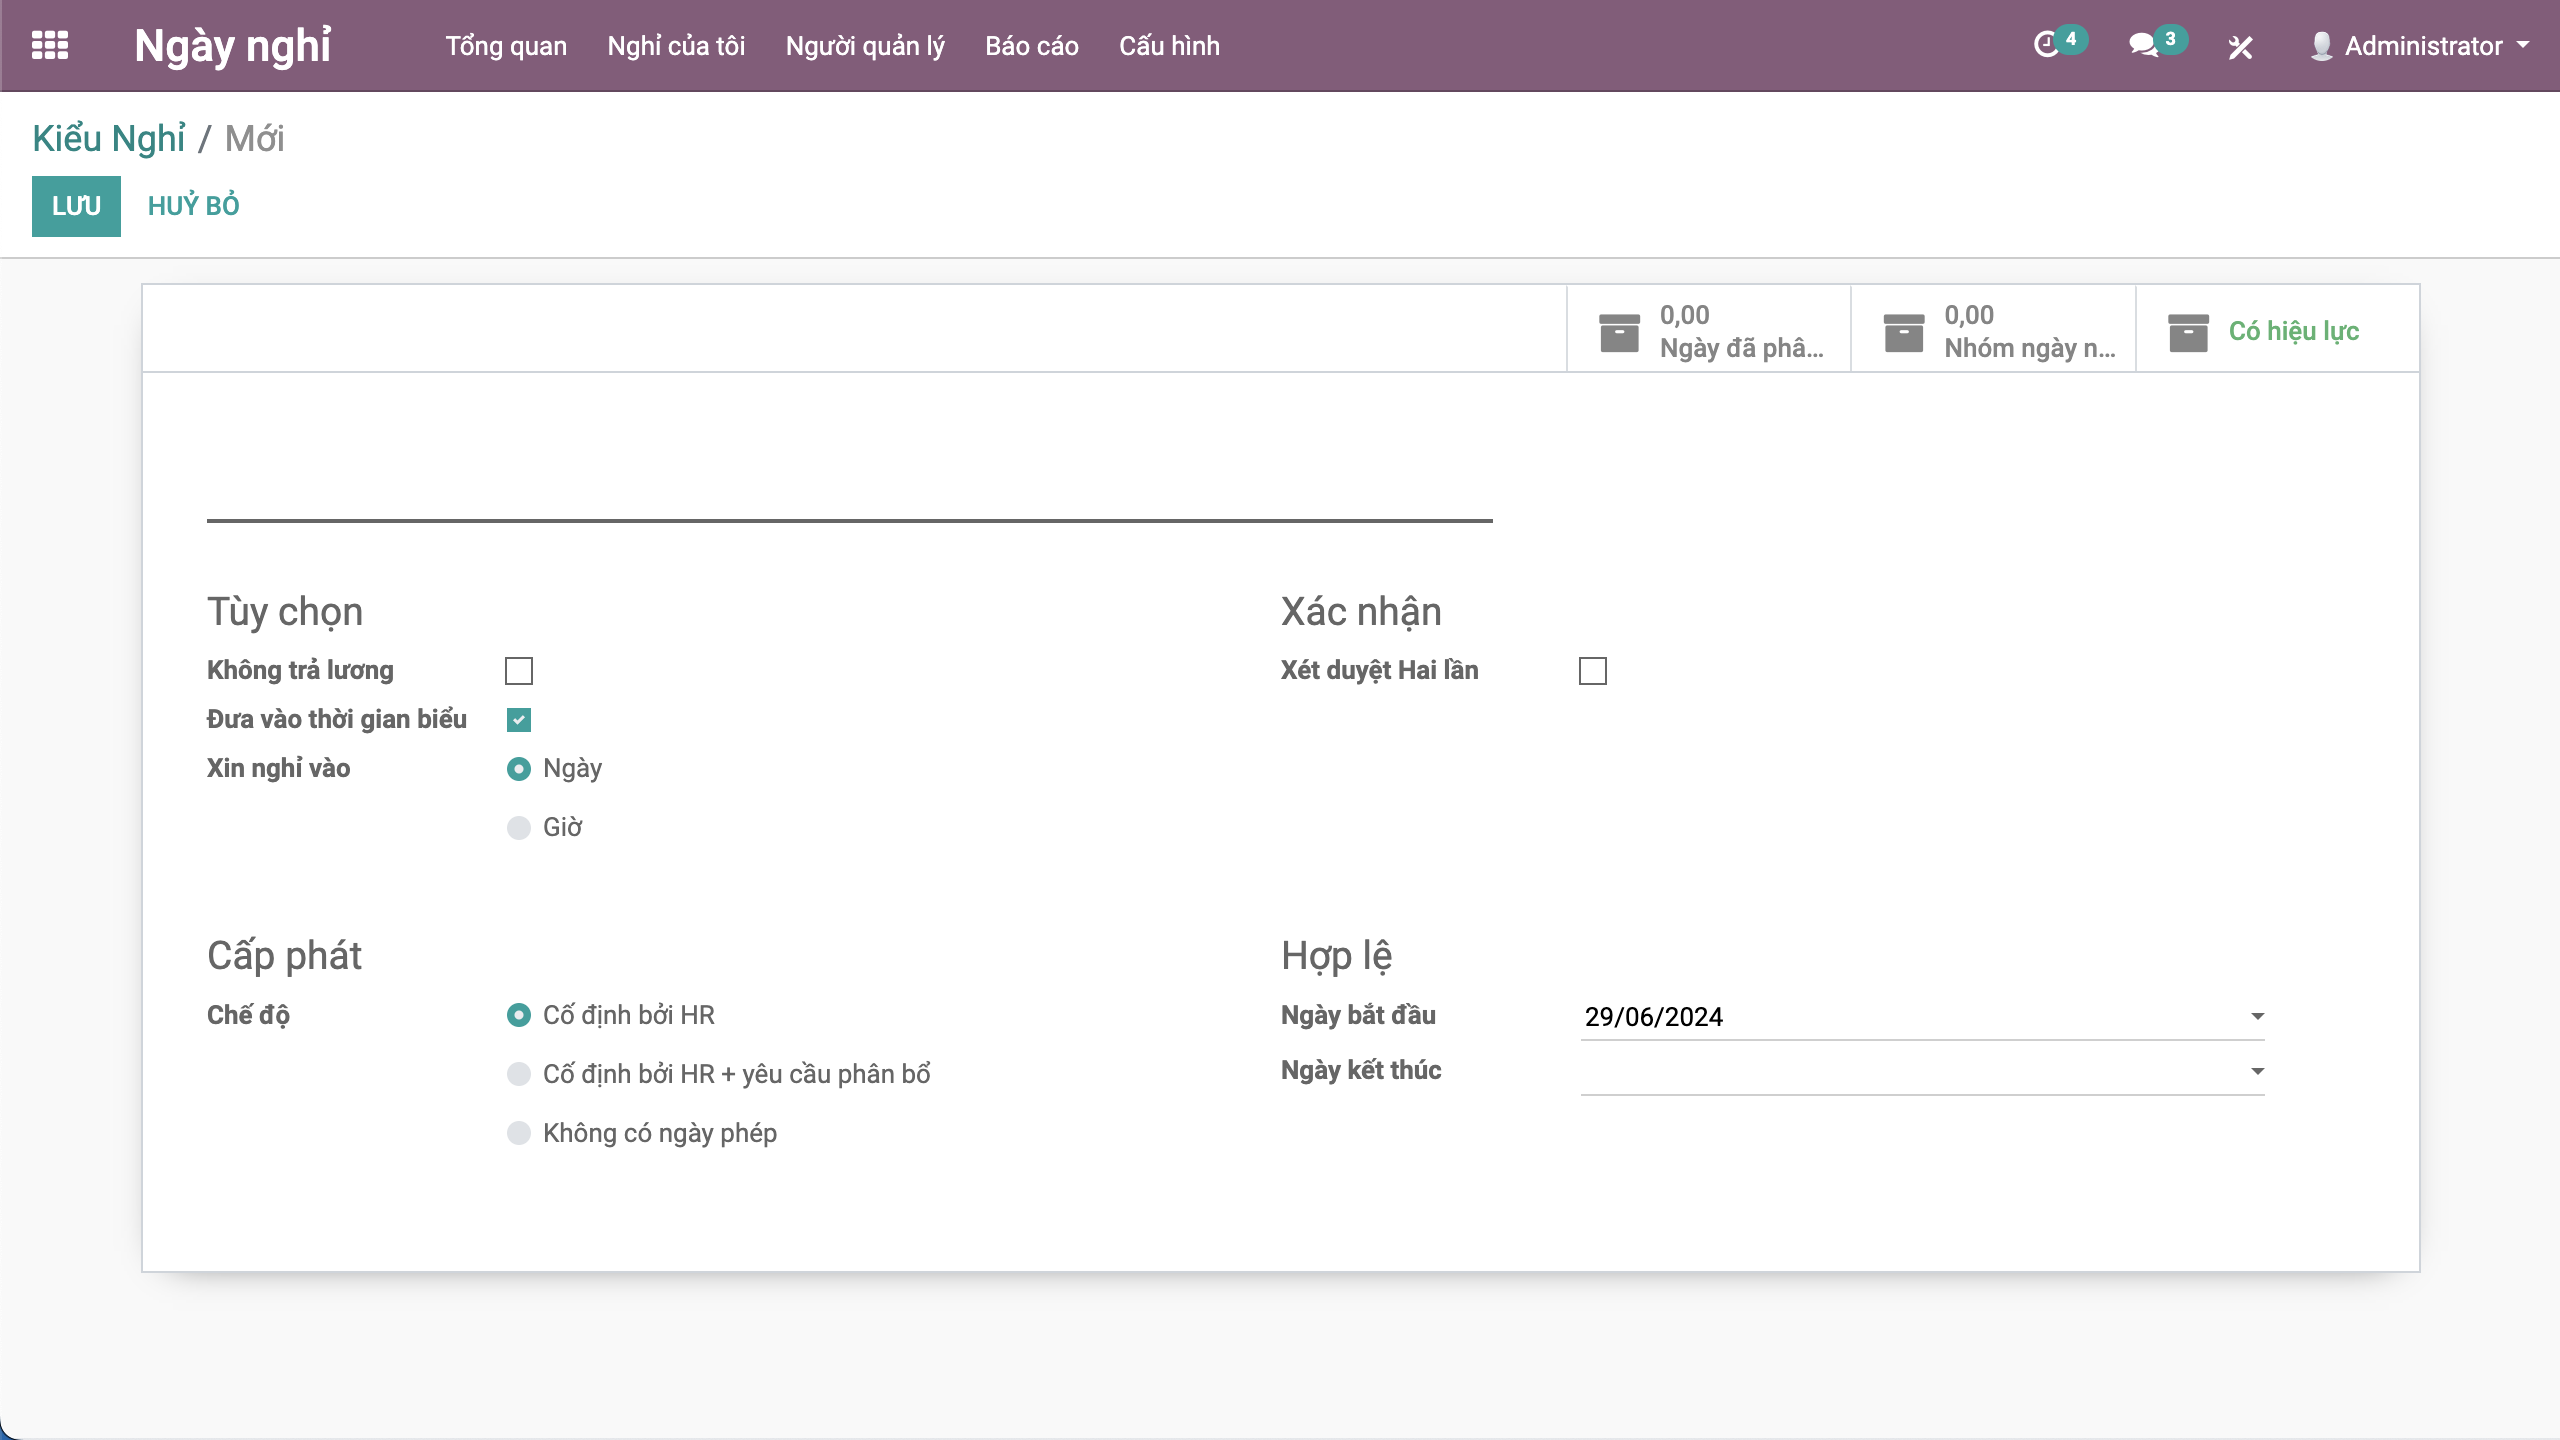This screenshot has height=1440, width=2560.
Task: Click the Administrator avatar icon
Action: 2321,46
